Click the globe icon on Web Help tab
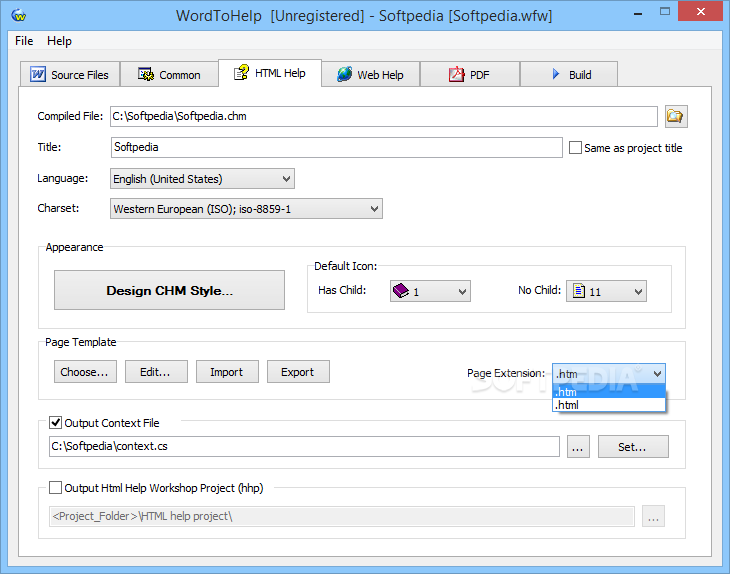Viewport: 730px width, 574px height. 345,74
